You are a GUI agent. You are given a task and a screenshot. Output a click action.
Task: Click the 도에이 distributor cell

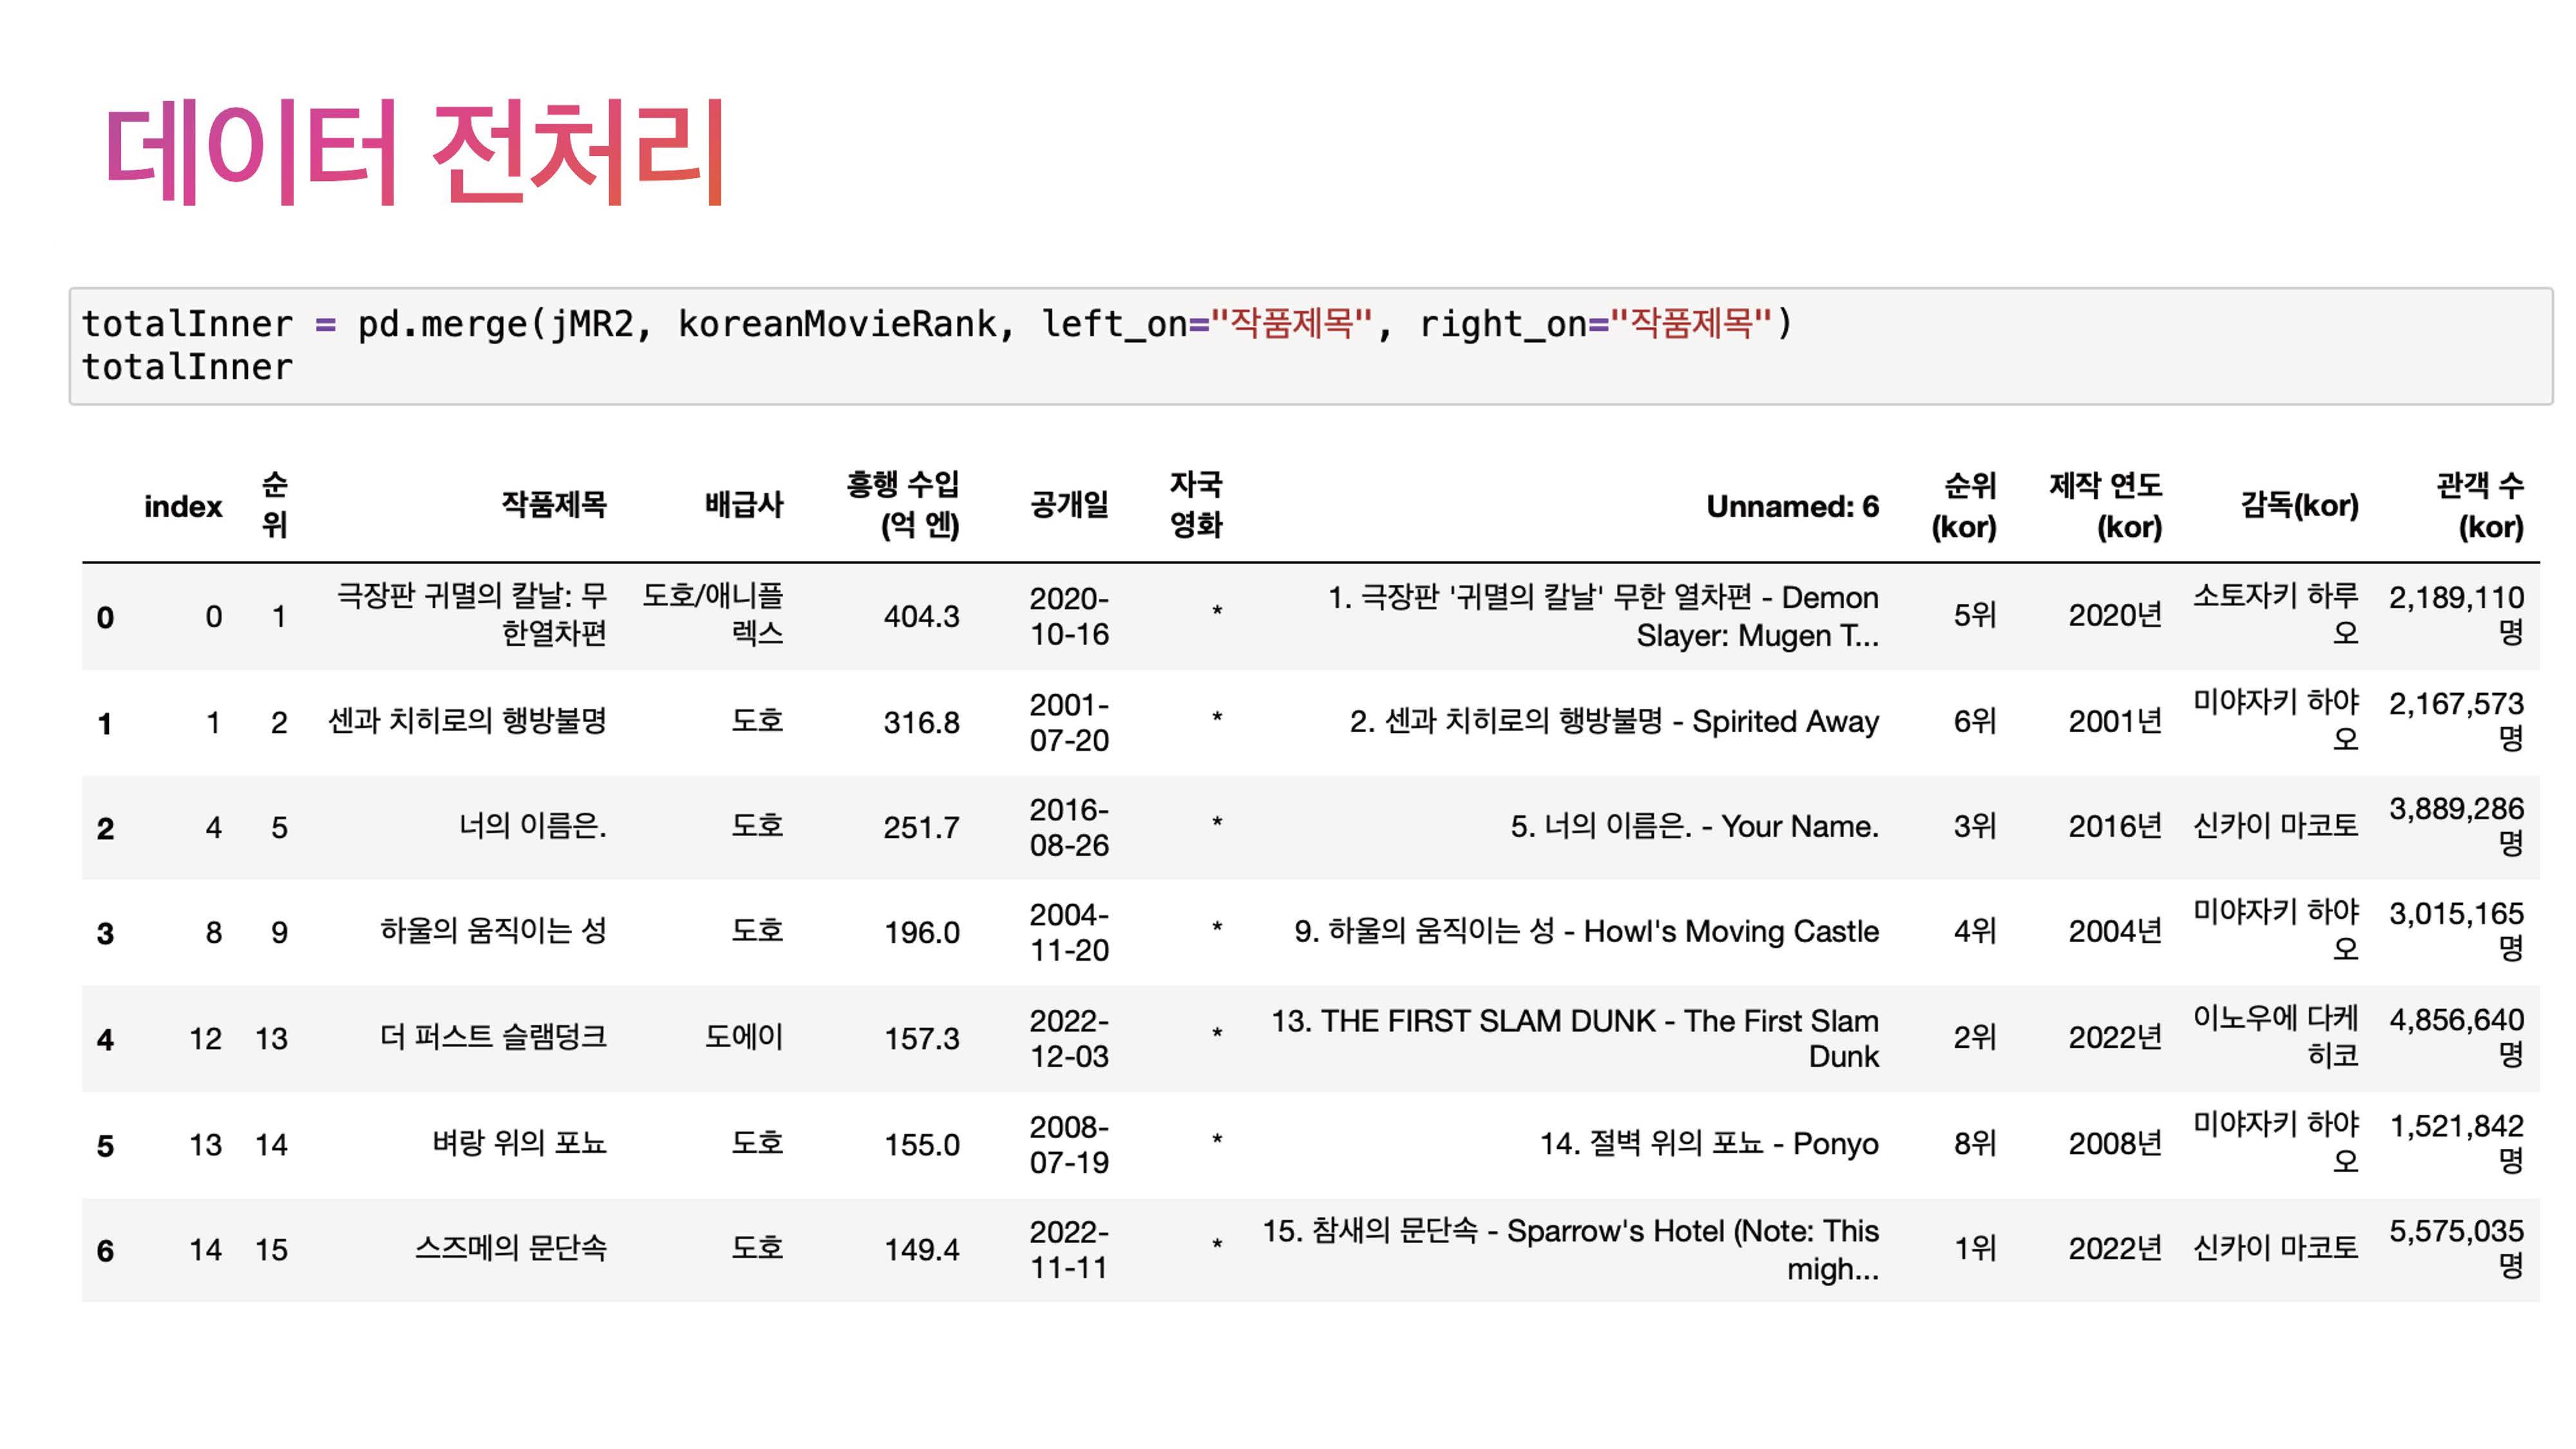tap(743, 1038)
